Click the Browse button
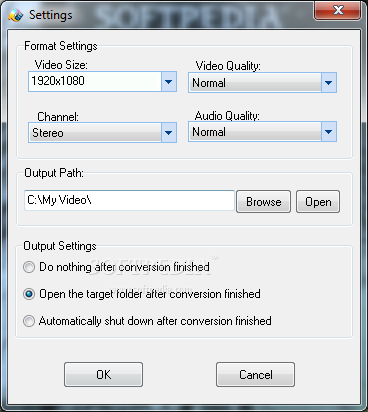Viewport: 368px width, 412px height. point(263,202)
